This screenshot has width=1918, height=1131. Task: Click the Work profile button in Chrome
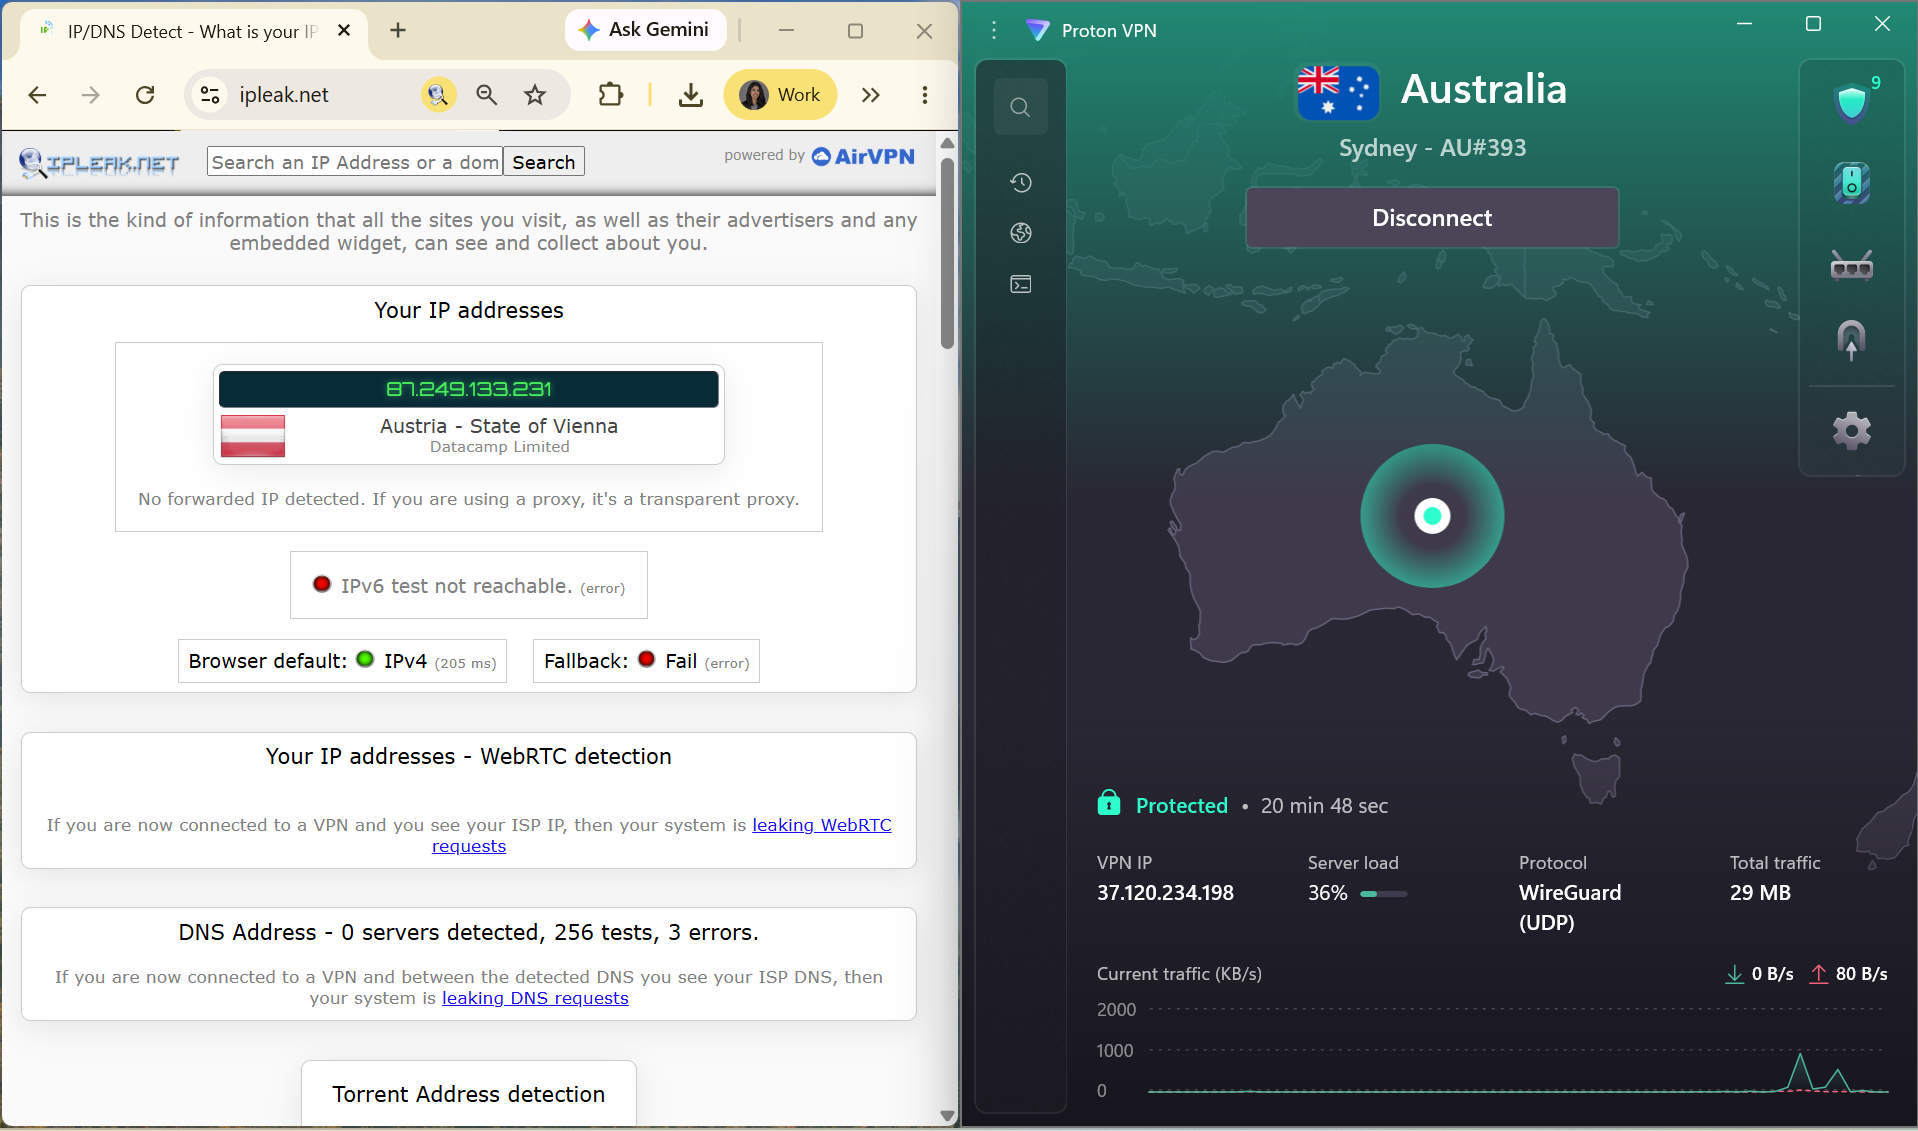[x=780, y=95]
